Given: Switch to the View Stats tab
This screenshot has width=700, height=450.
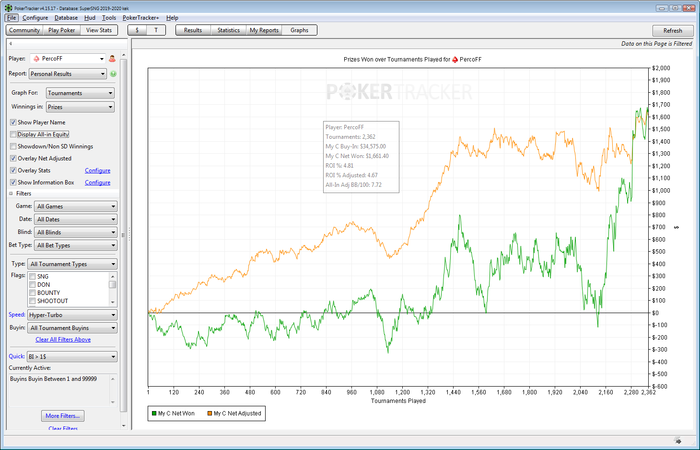Looking at the screenshot, I should [x=99, y=30].
